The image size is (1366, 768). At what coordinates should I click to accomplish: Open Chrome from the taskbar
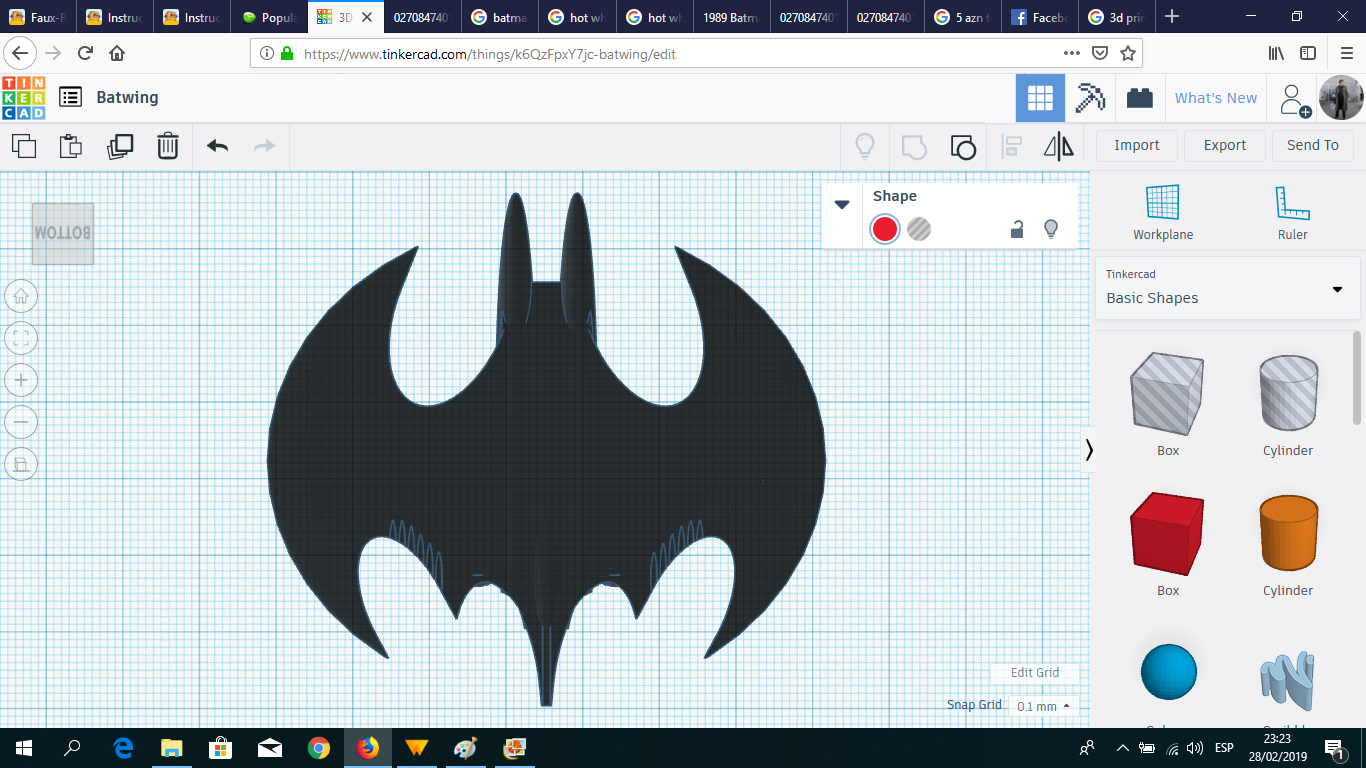(319, 748)
